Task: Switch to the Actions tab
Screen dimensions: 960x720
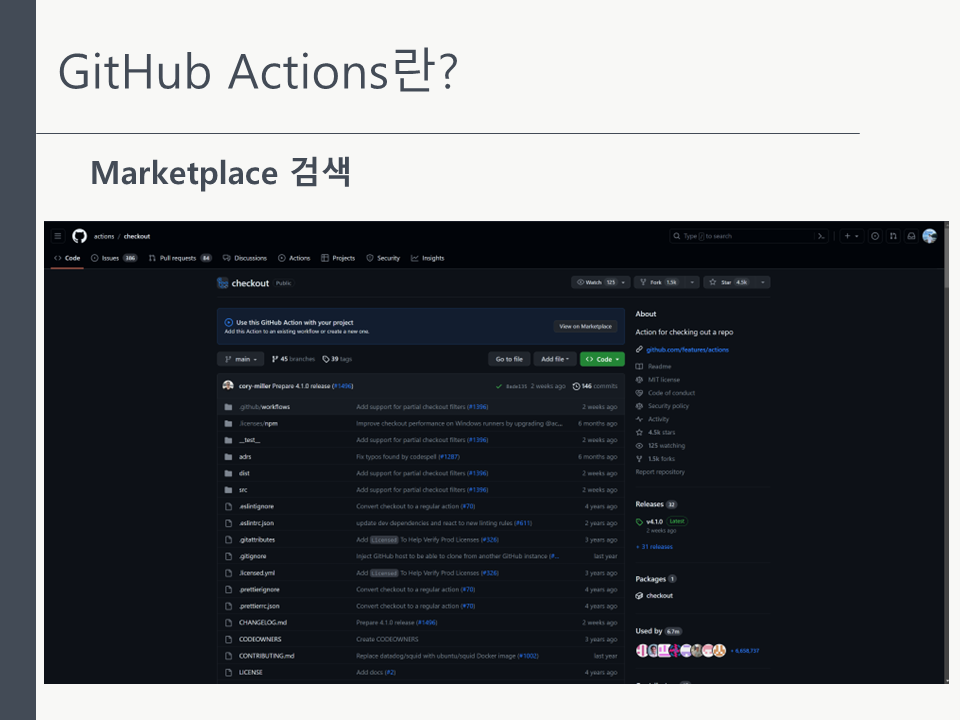Action: click(x=294, y=258)
